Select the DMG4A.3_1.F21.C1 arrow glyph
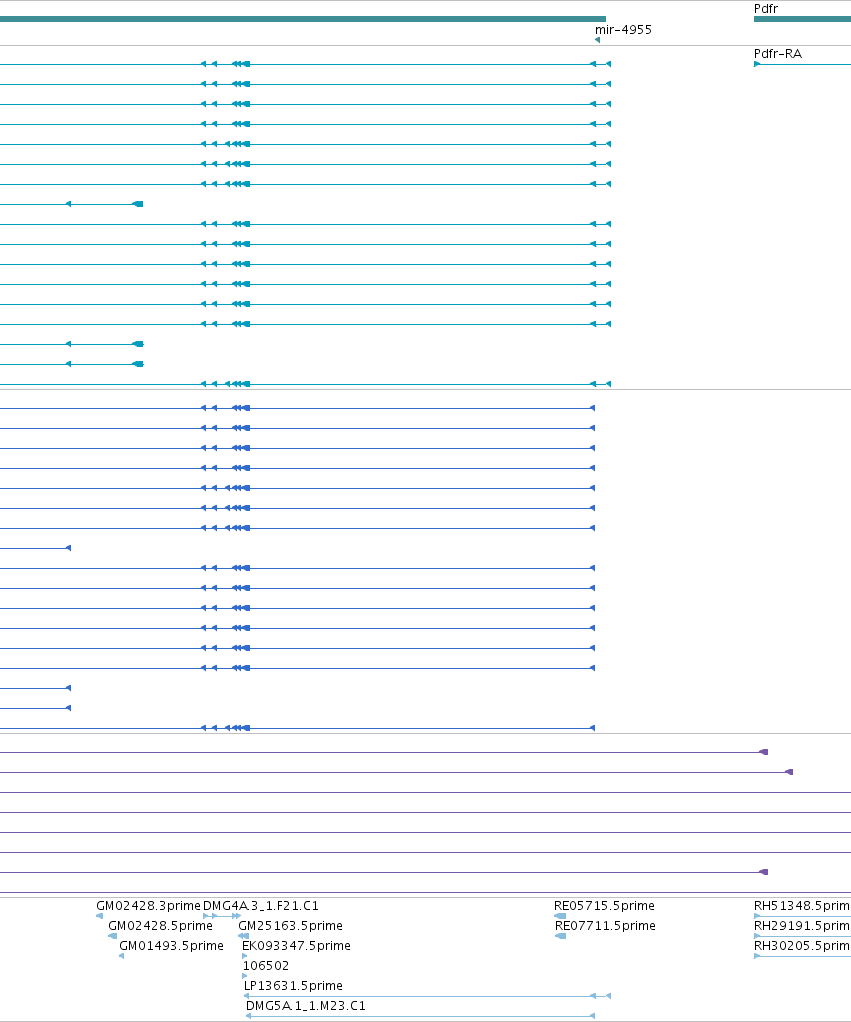This screenshot has width=851, height=1022. coord(222,916)
